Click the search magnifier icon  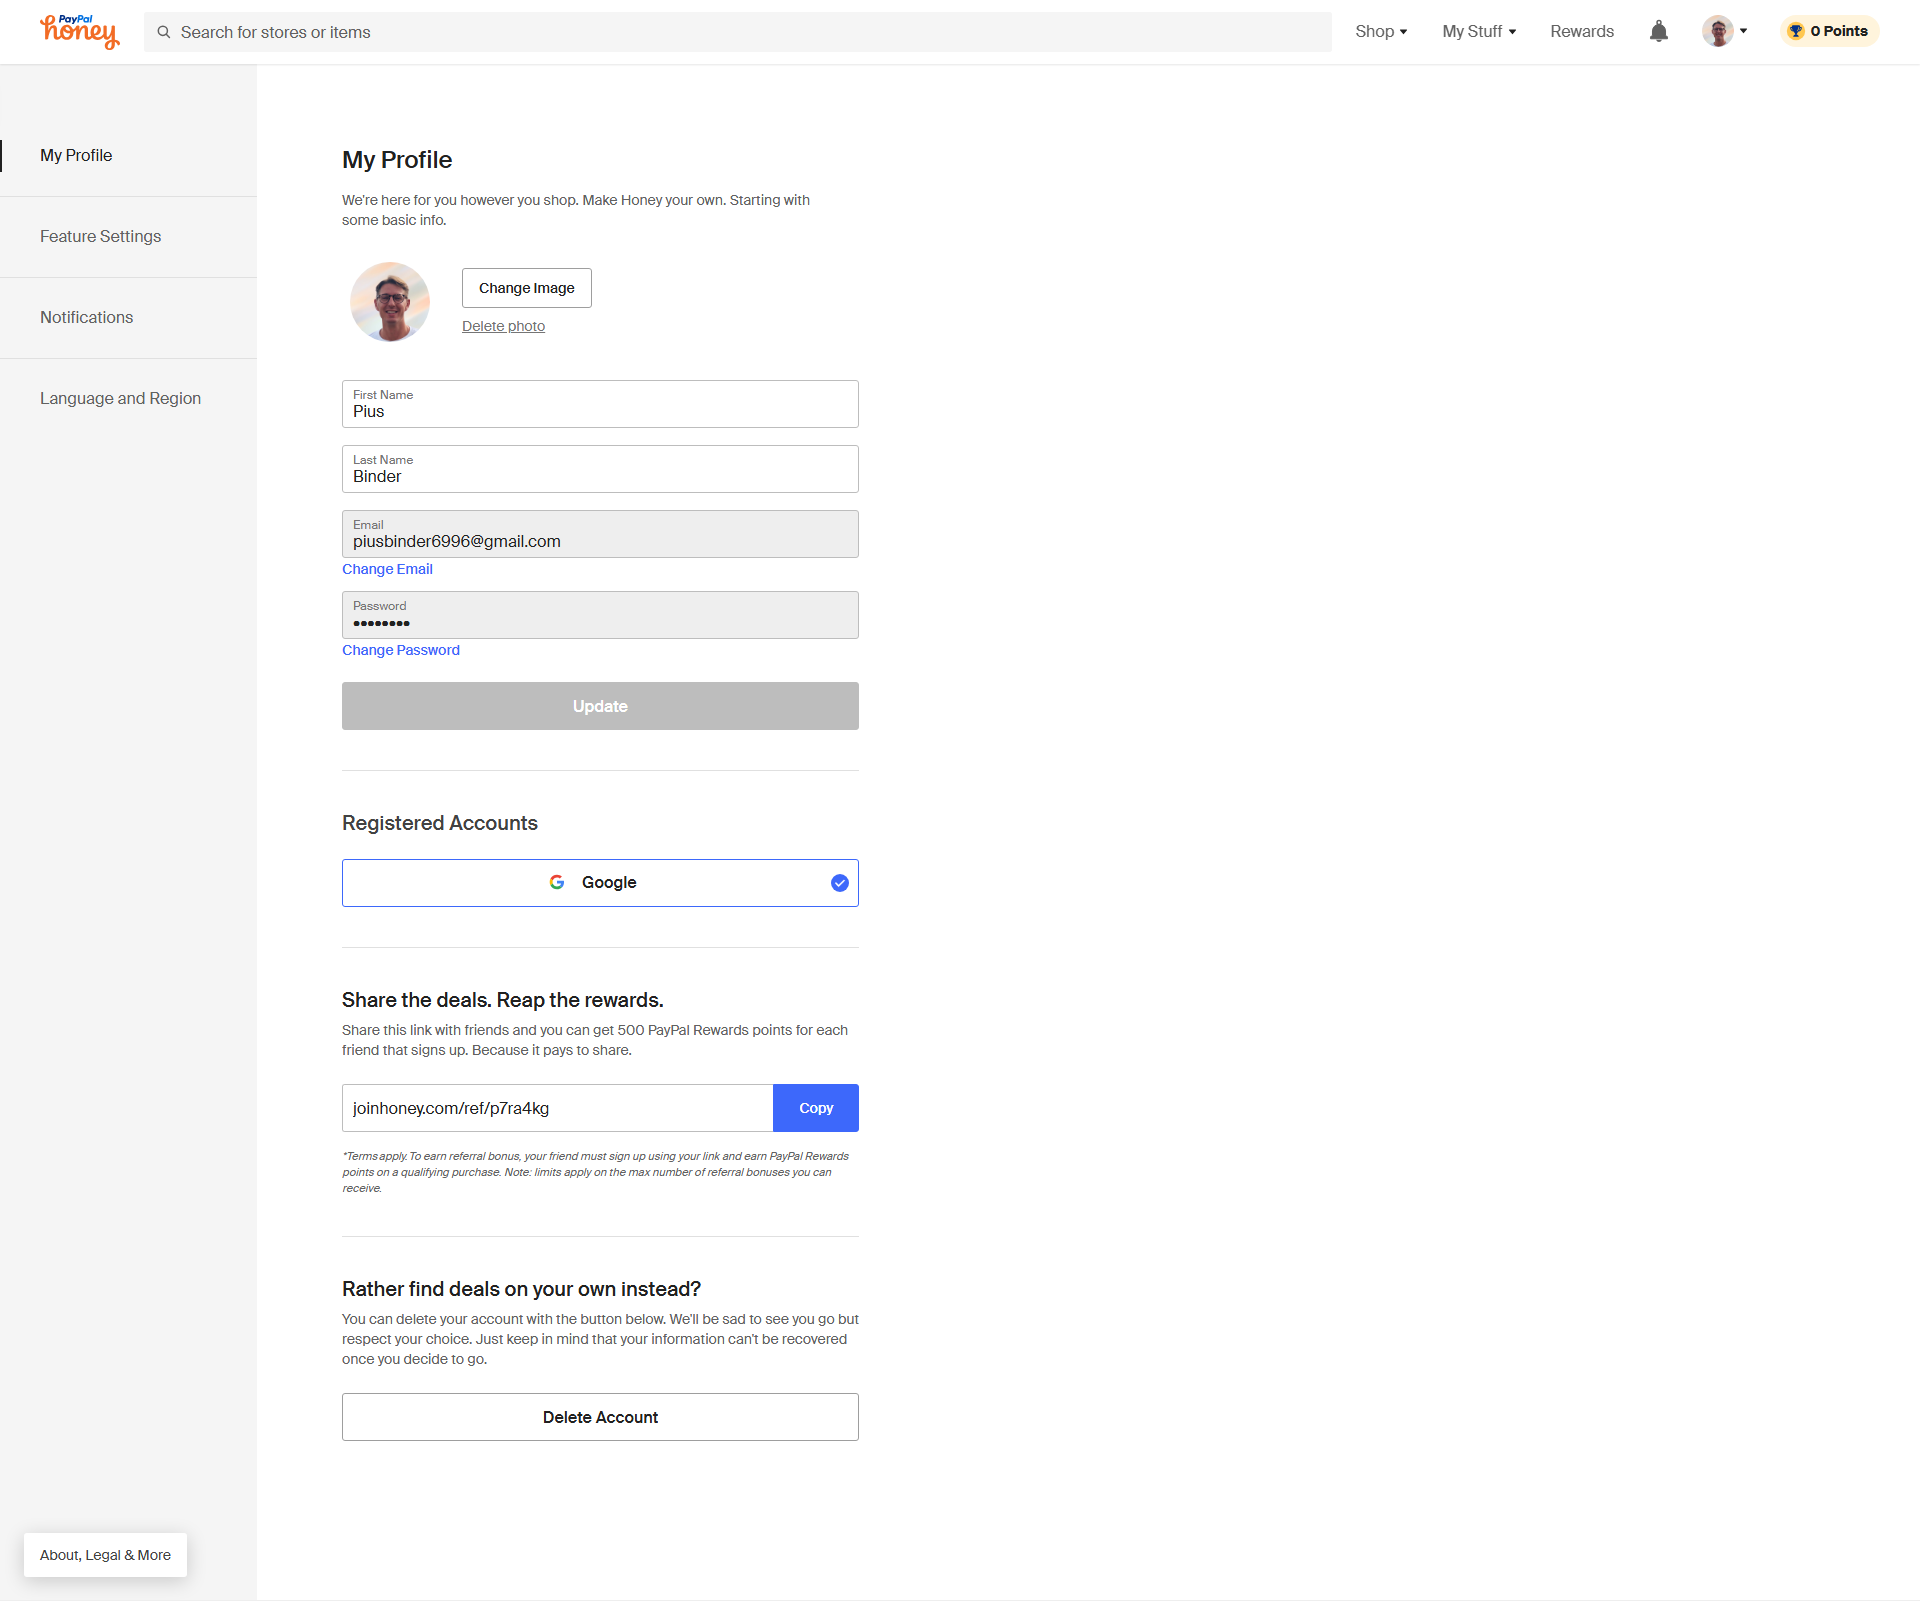pyautogui.click(x=164, y=32)
